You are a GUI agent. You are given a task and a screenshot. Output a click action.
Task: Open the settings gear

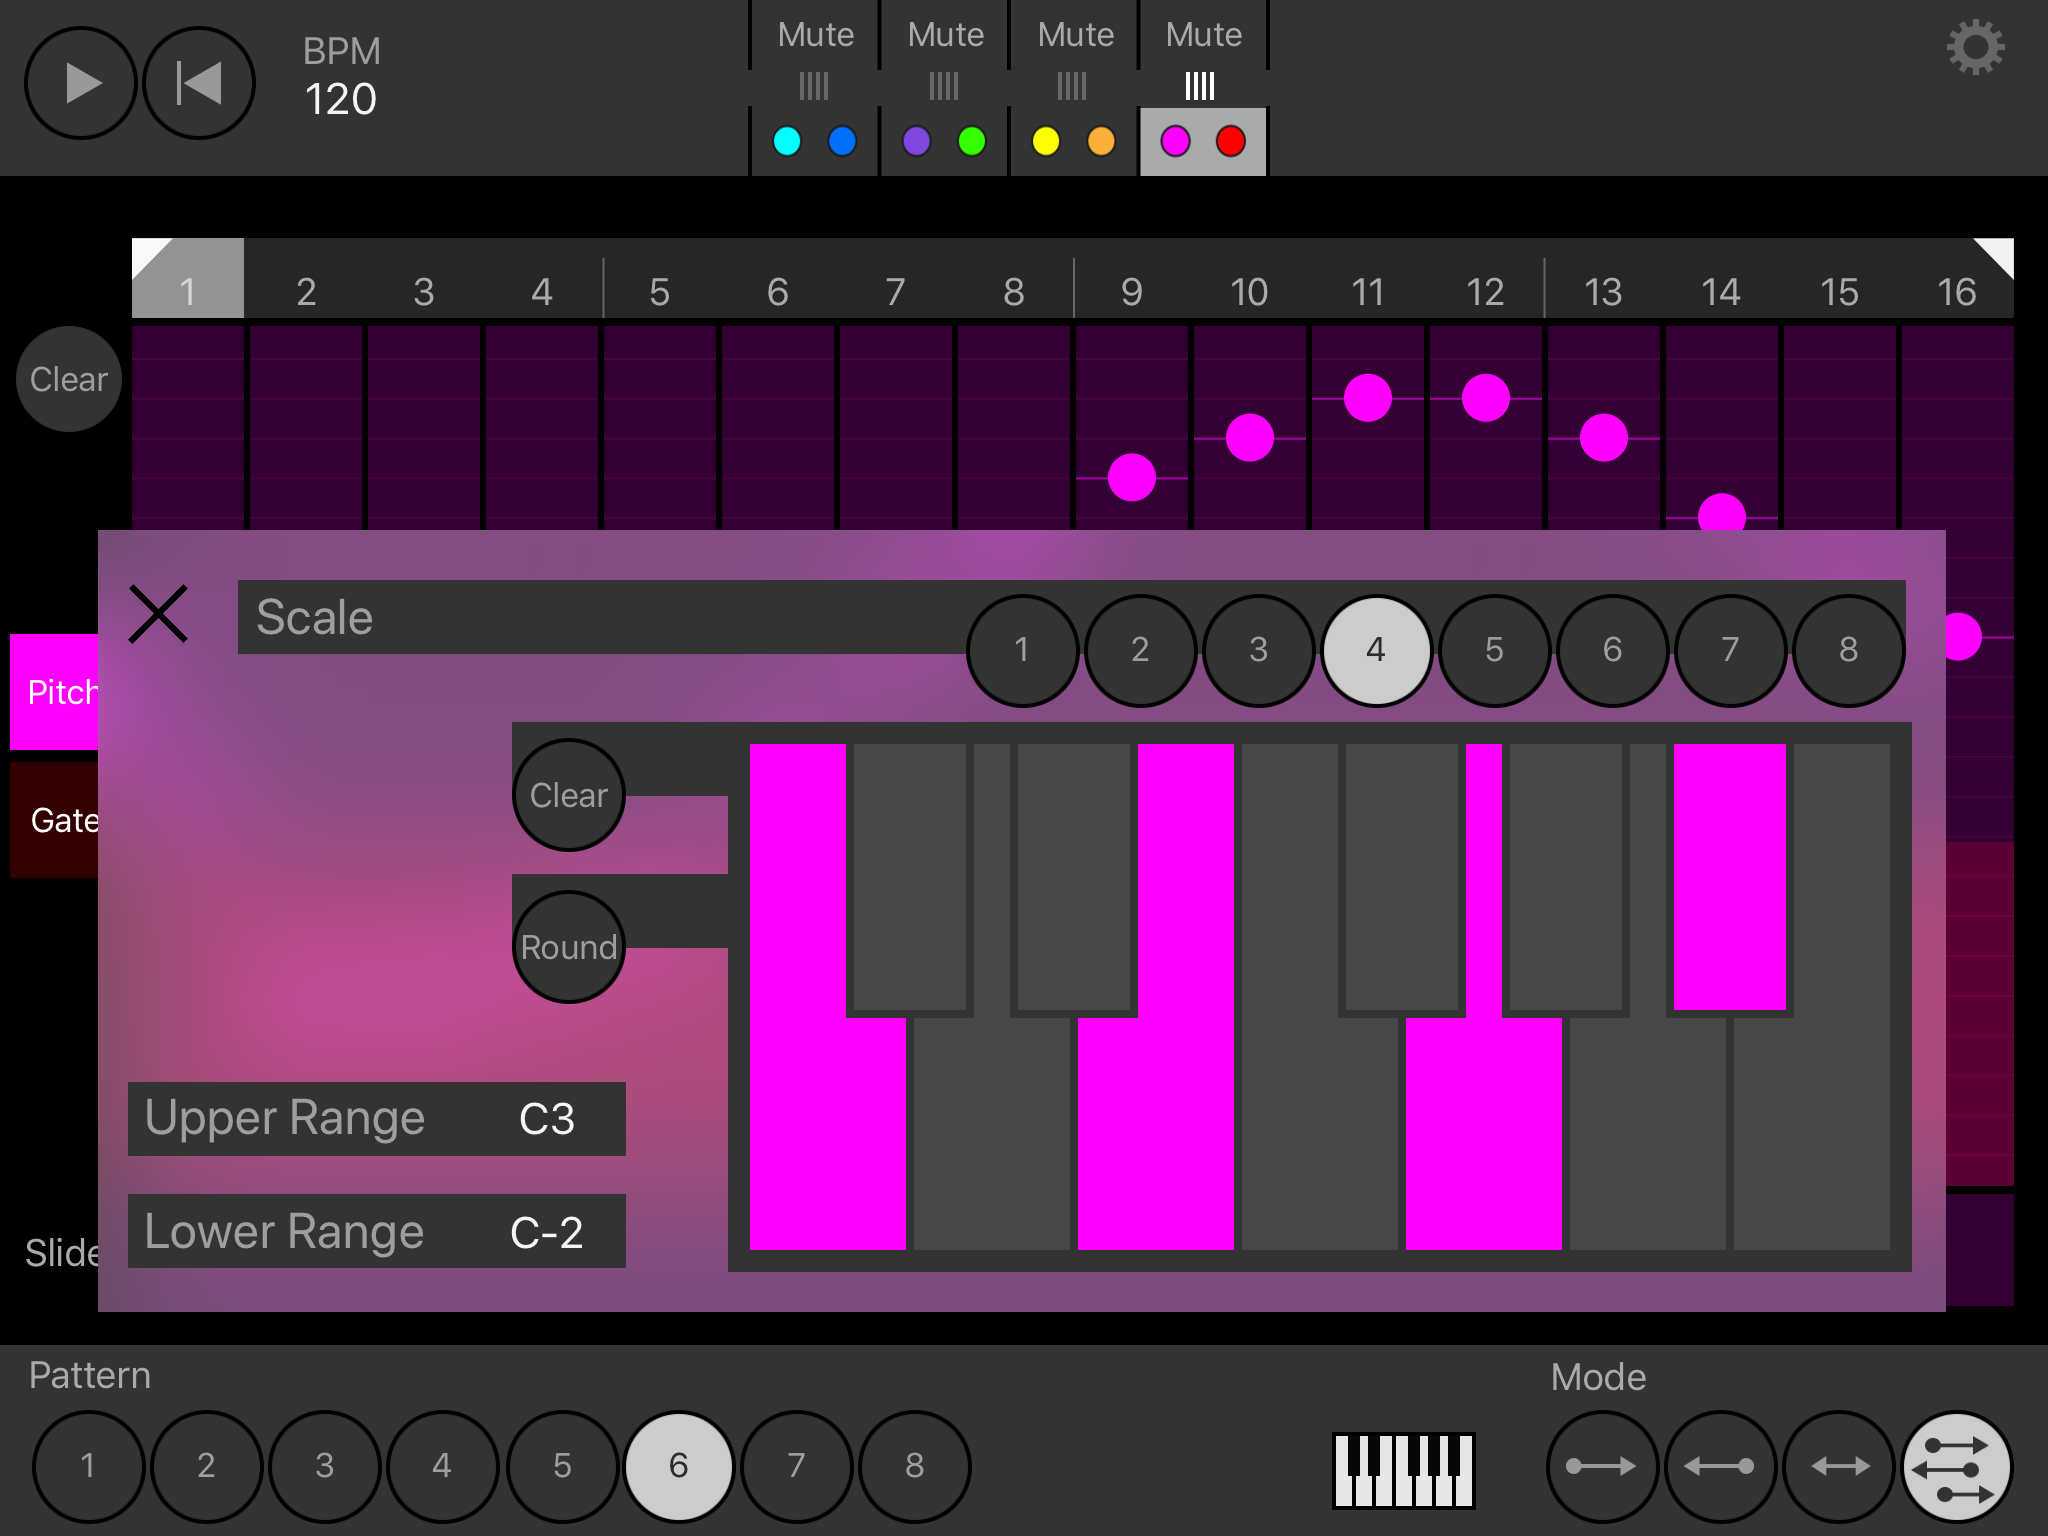[1975, 45]
